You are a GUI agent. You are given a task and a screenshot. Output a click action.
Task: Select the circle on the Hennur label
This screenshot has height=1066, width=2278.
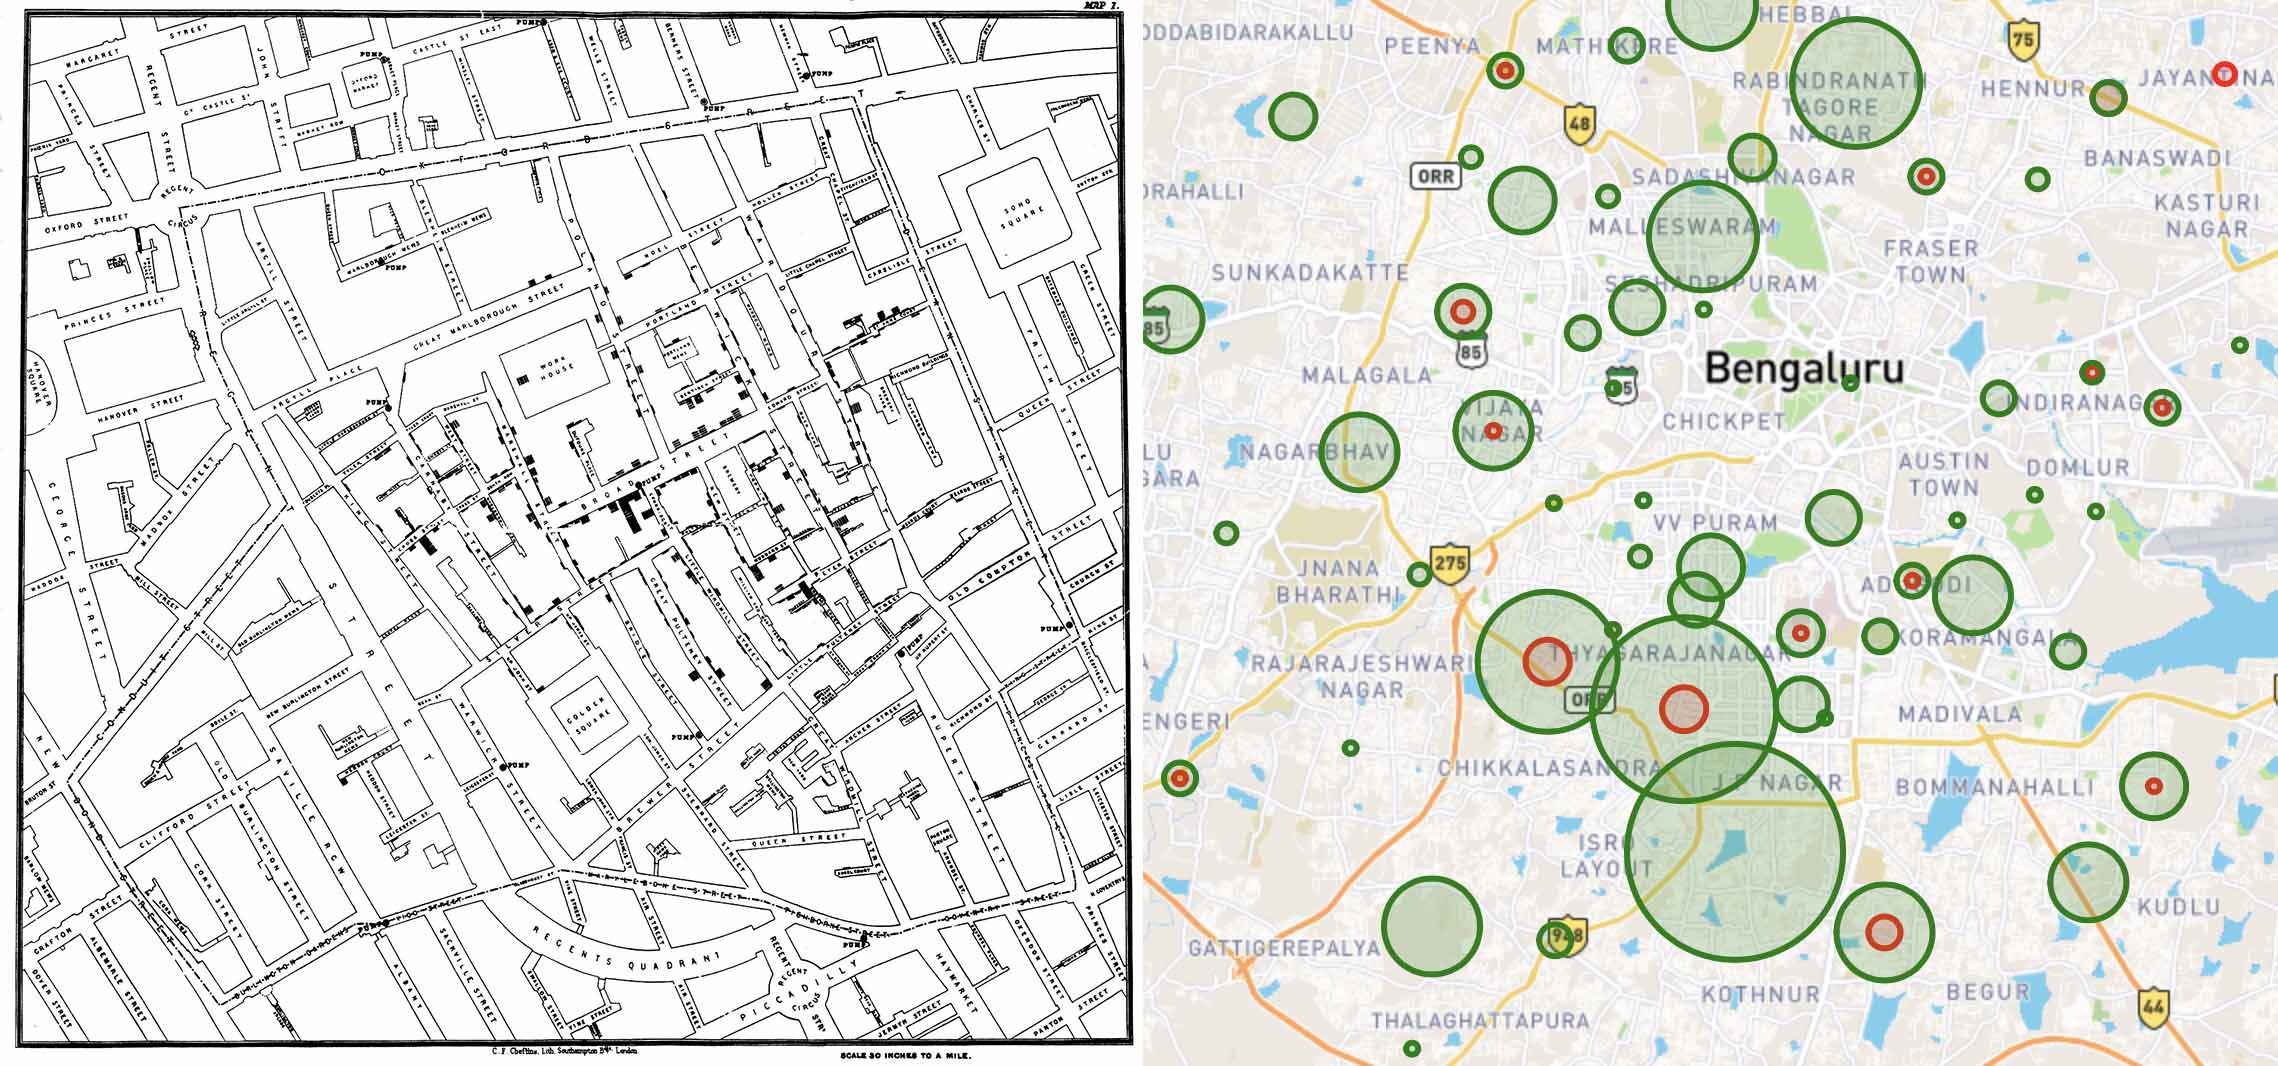[2108, 97]
